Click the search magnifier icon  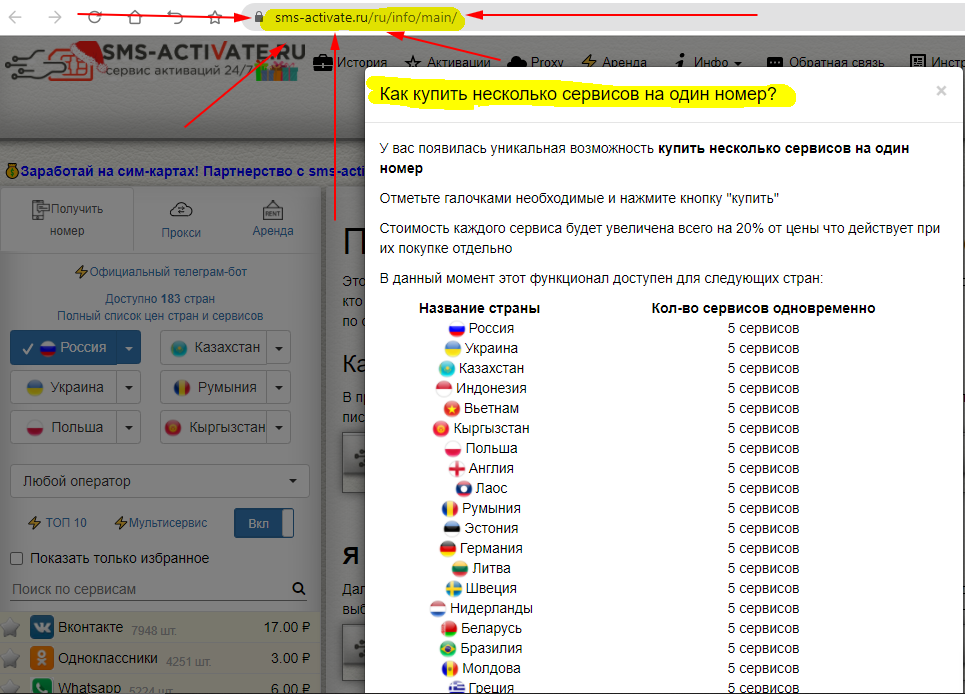[299, 588]
